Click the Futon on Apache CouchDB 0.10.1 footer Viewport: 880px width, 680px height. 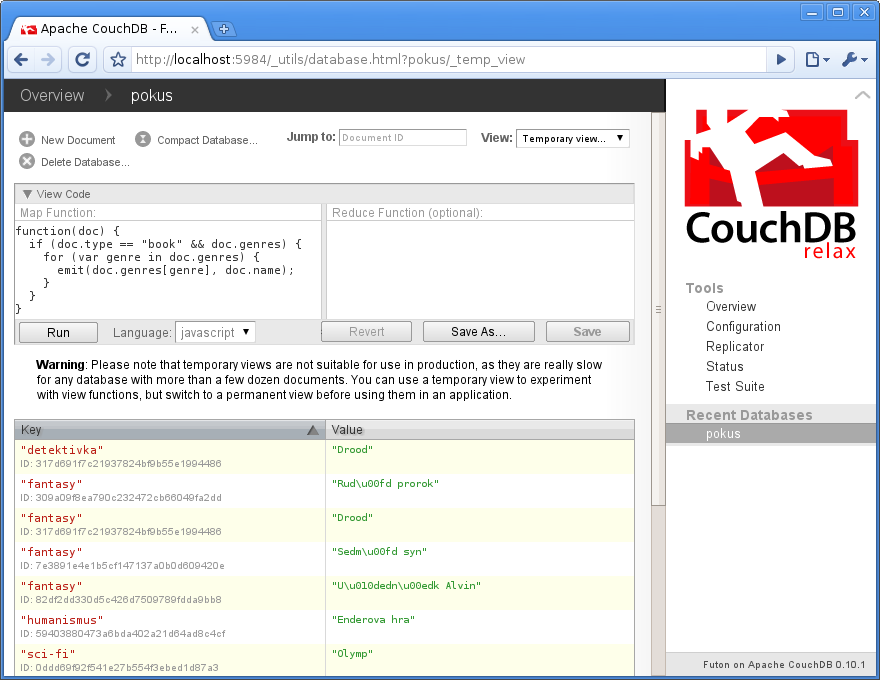pos(784,665)
